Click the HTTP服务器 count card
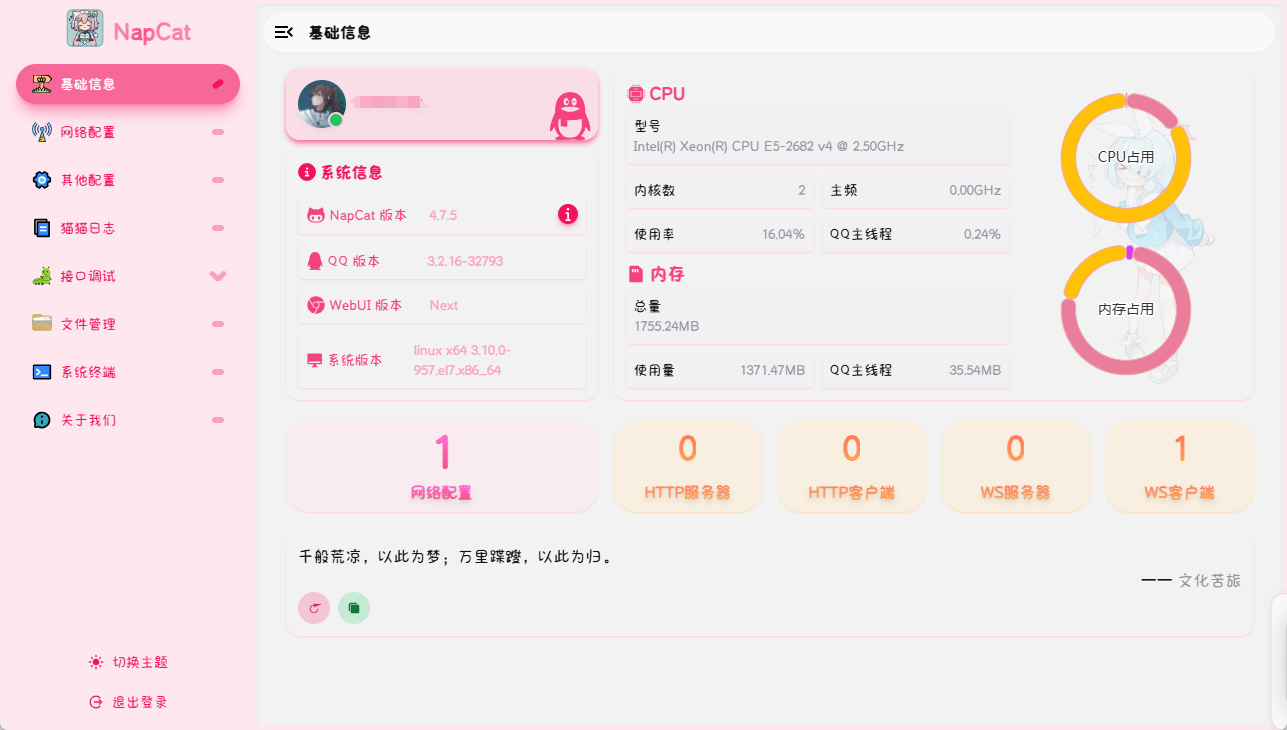1287x730 pixels. point(688,467)
